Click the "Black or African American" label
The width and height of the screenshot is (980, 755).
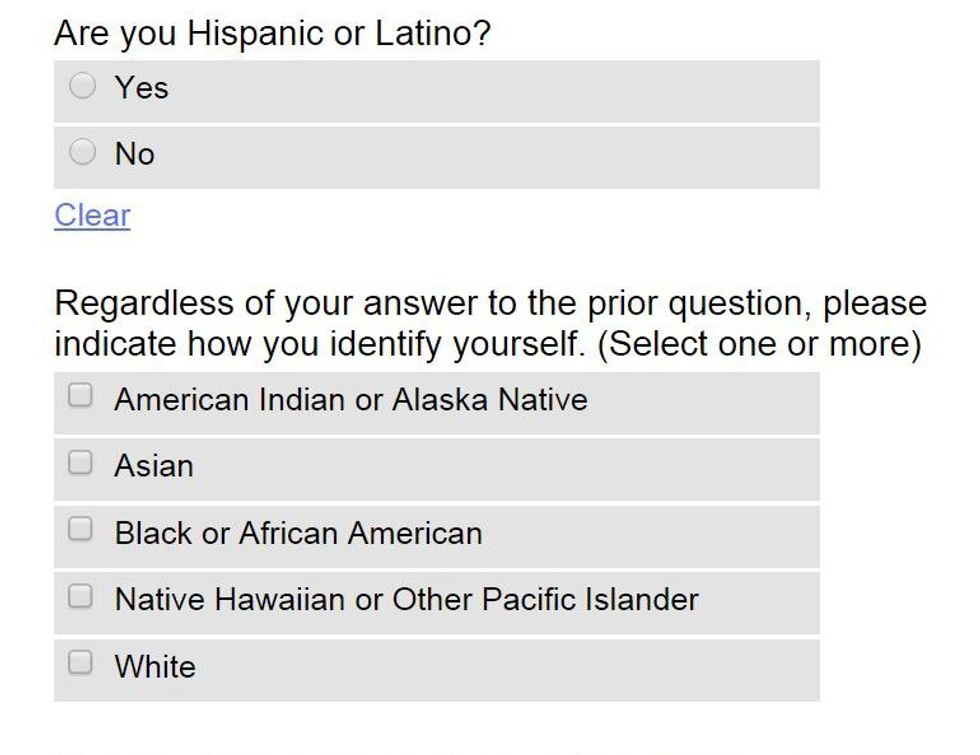(x=298, y=533)
